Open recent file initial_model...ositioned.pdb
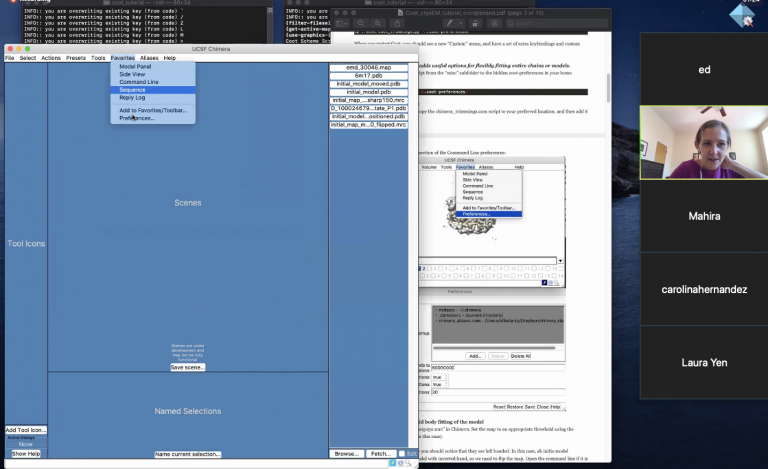The image size is (768, 469). click(368, 117)
